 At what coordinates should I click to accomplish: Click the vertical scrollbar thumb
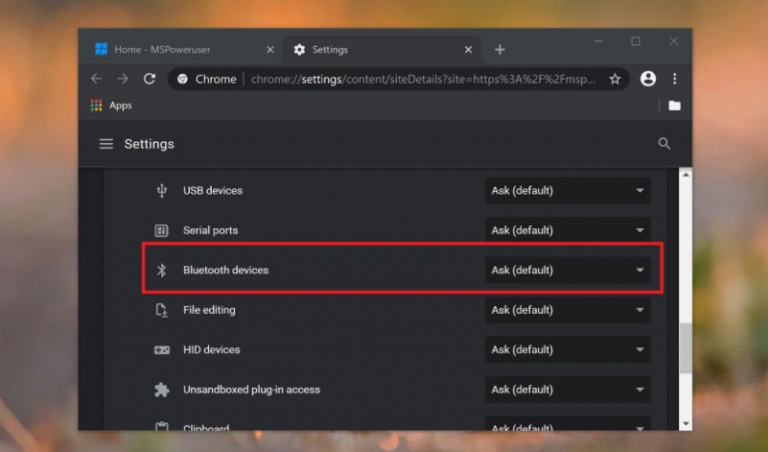[686, 348]
